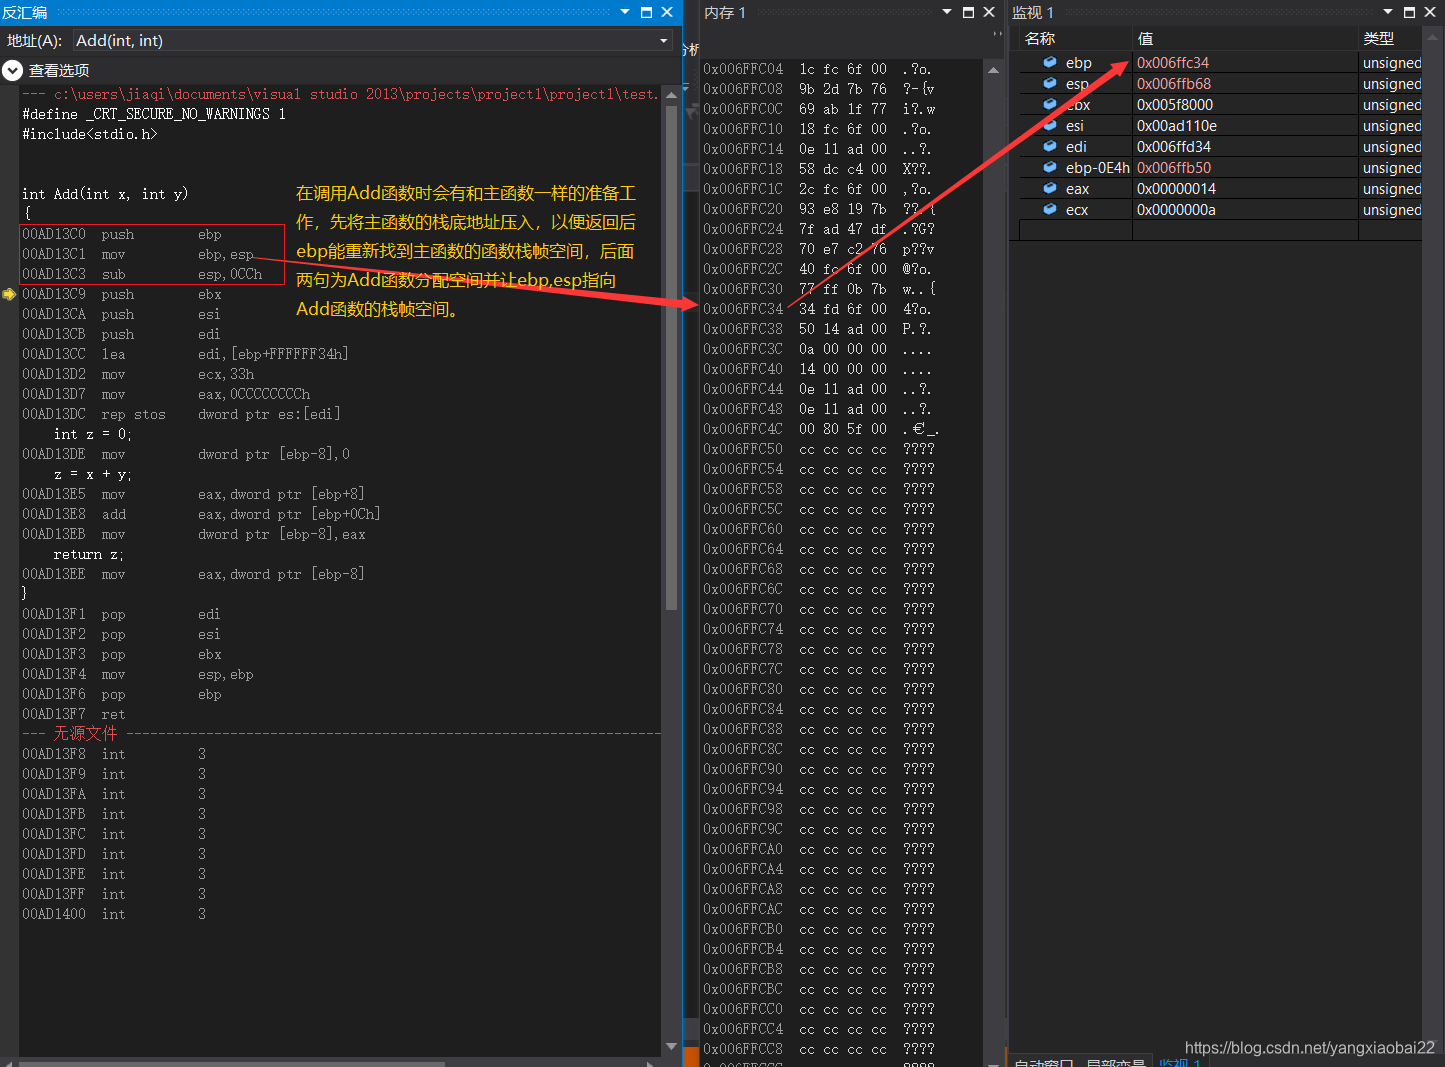Viewport: 1445px width, 1067px height.
Task: Switch to the 监视 1 bottom tab
Action: point(1180,1062)
